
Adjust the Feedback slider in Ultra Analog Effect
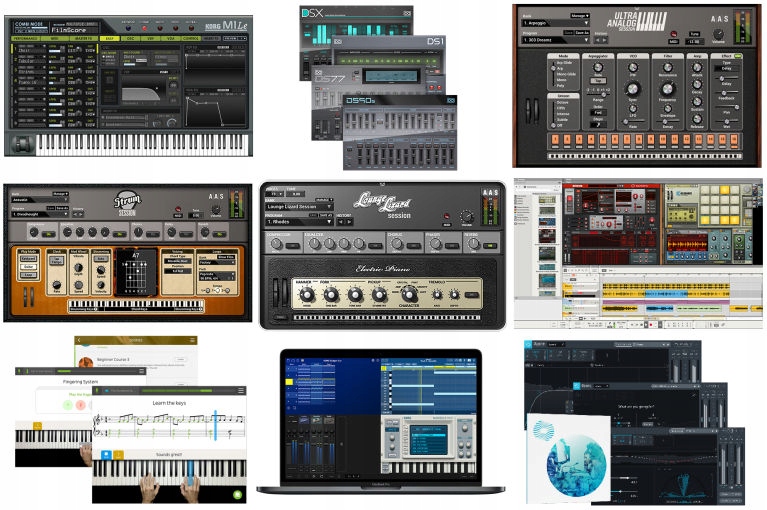727,92
